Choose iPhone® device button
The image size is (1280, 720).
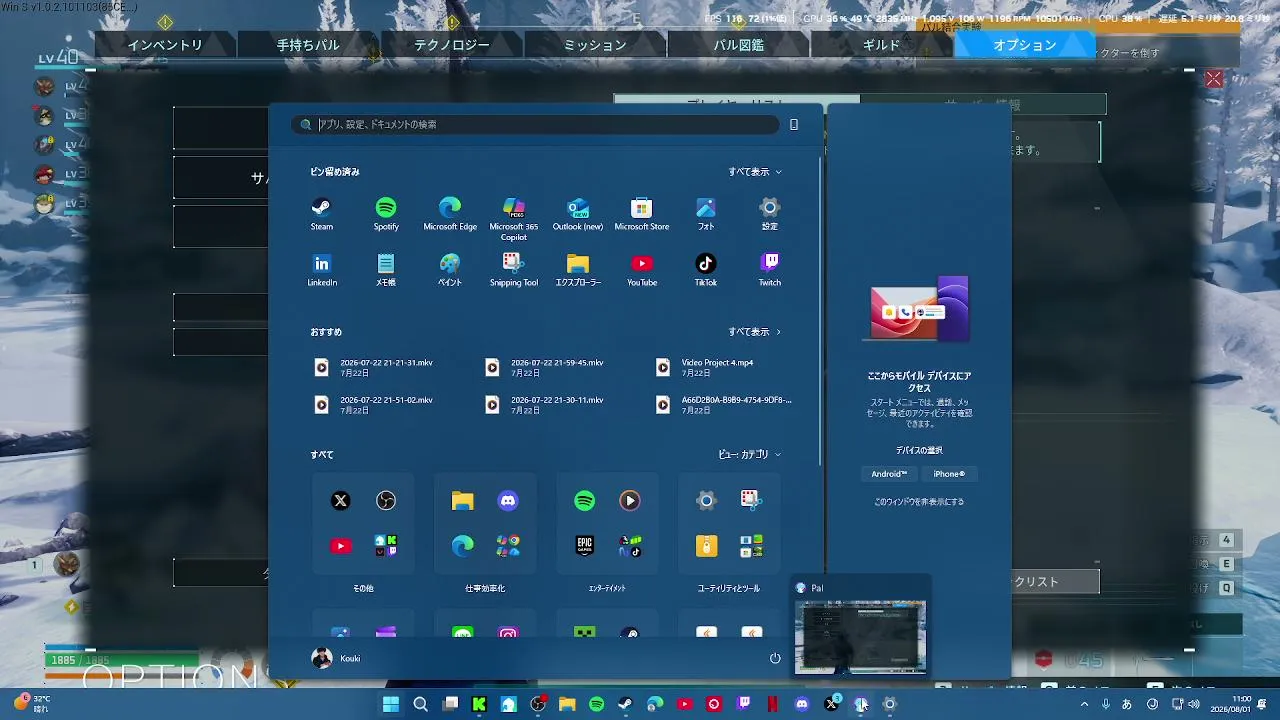[949, 474]
